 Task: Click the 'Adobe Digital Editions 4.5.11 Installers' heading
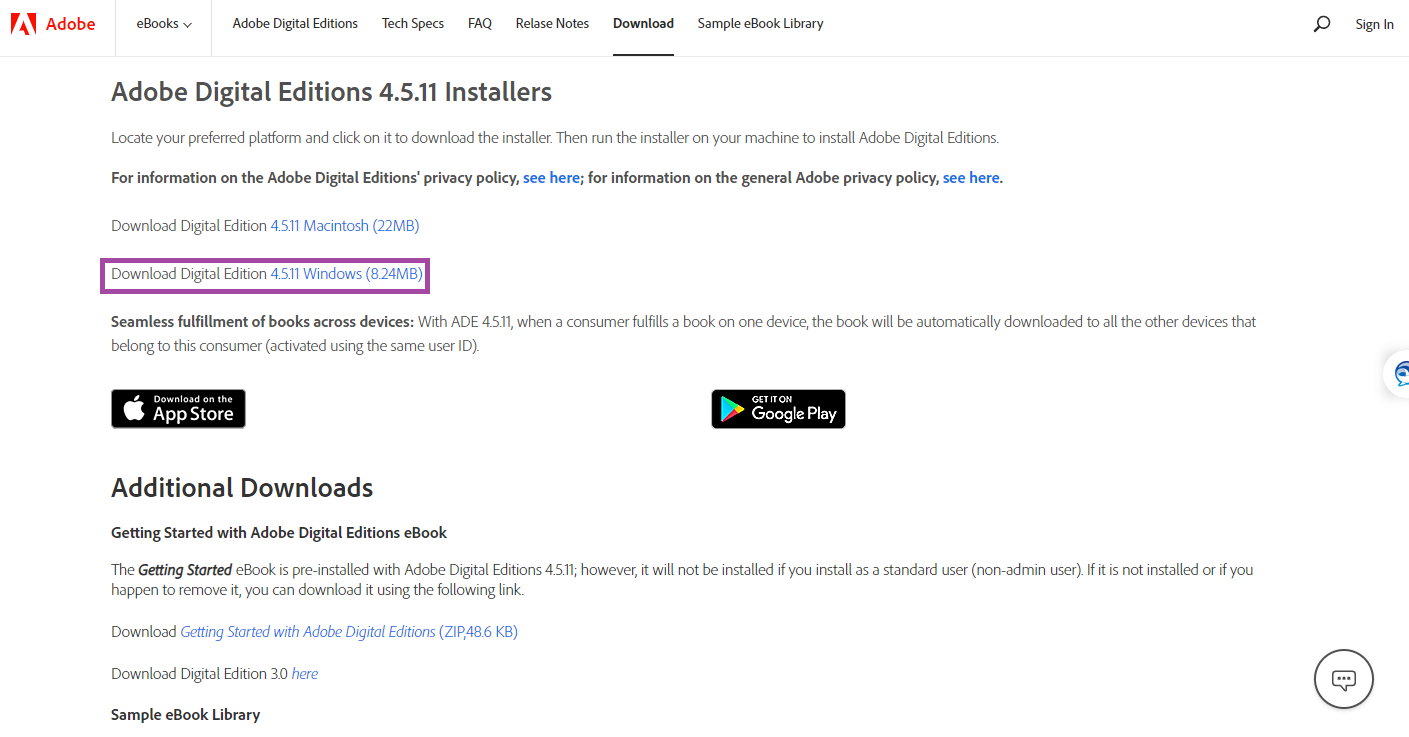click(x=331, y=92)
